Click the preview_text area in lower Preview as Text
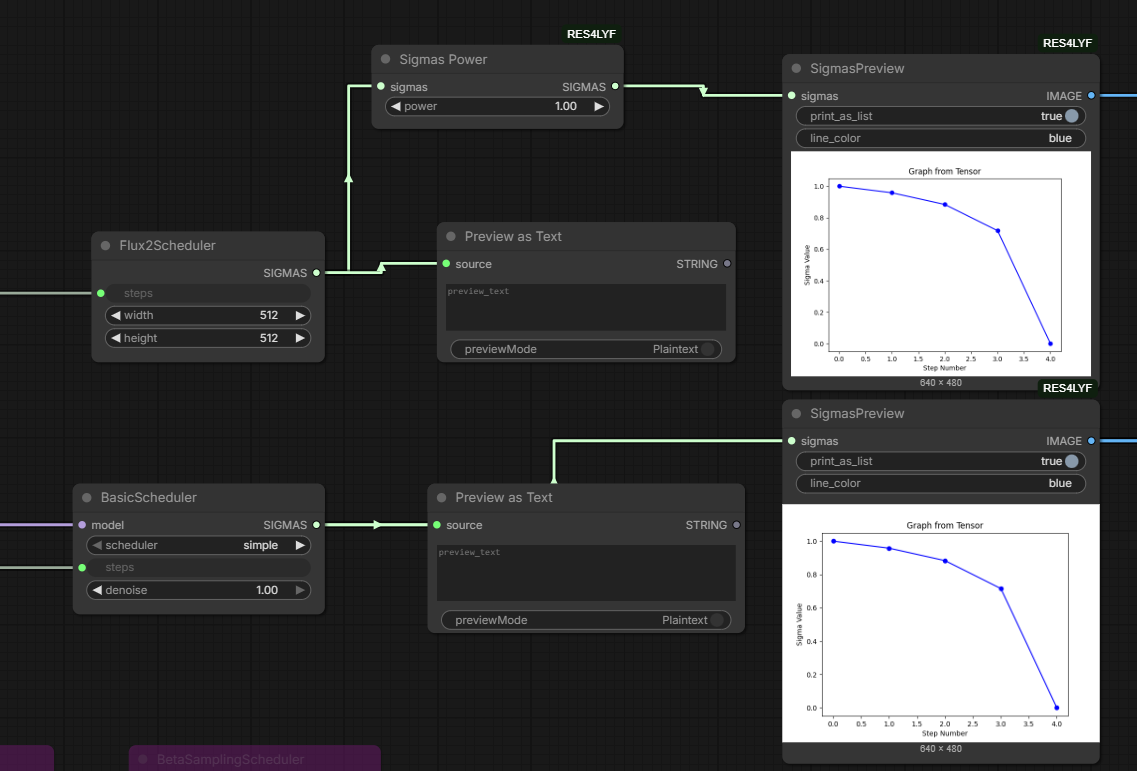 (x=586, y=573)
